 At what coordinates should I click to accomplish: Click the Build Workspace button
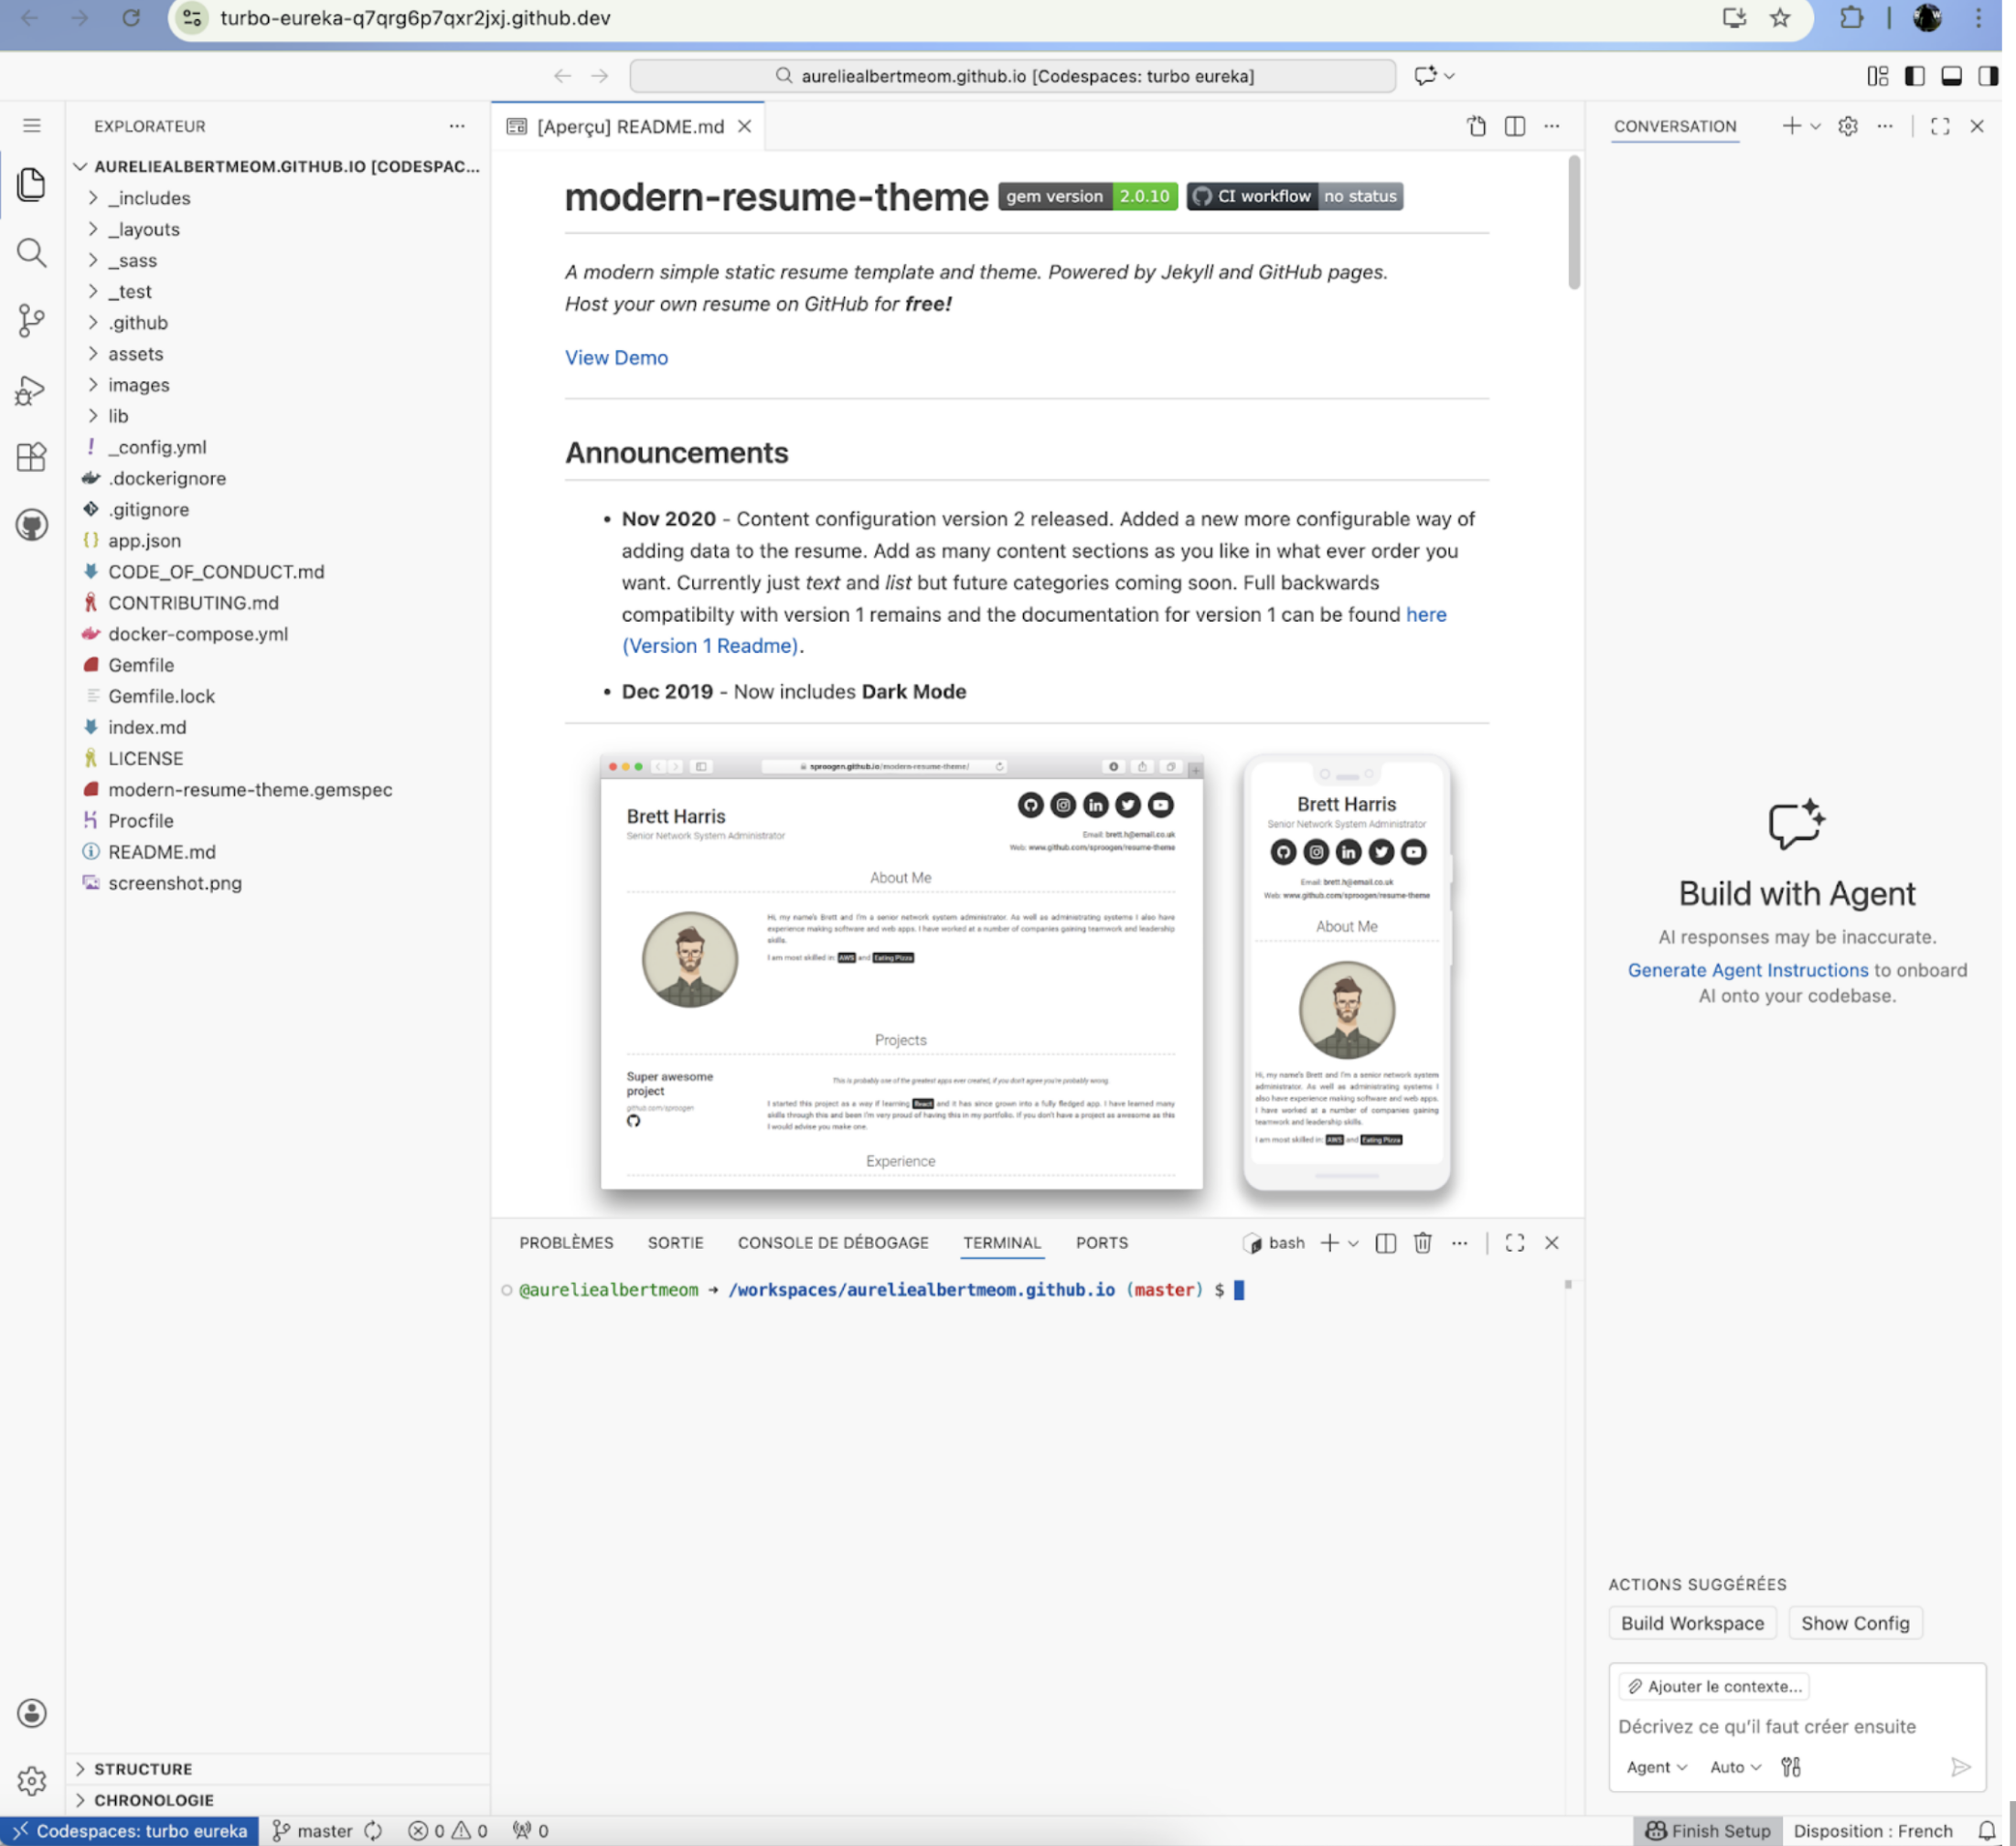[x=1692, y=1623]
